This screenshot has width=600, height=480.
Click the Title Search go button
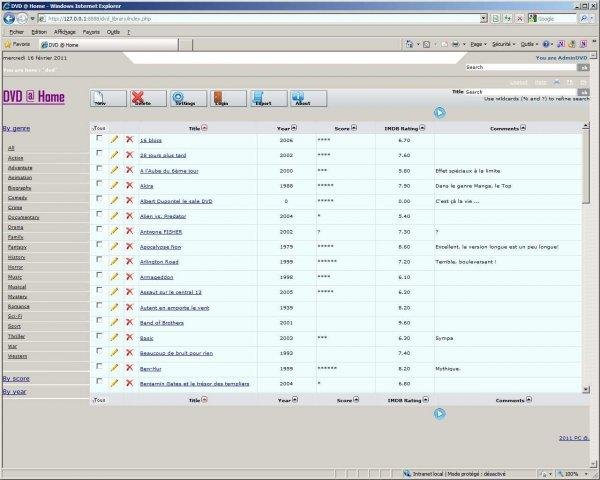(x=583, y=92)
